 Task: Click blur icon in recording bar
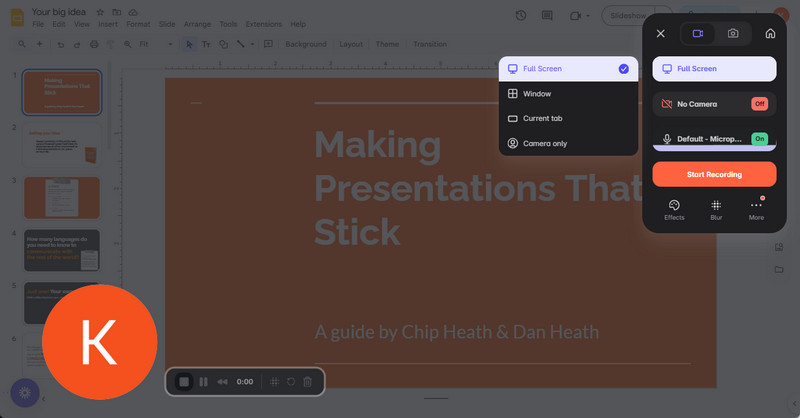click(x=274, y=382)
